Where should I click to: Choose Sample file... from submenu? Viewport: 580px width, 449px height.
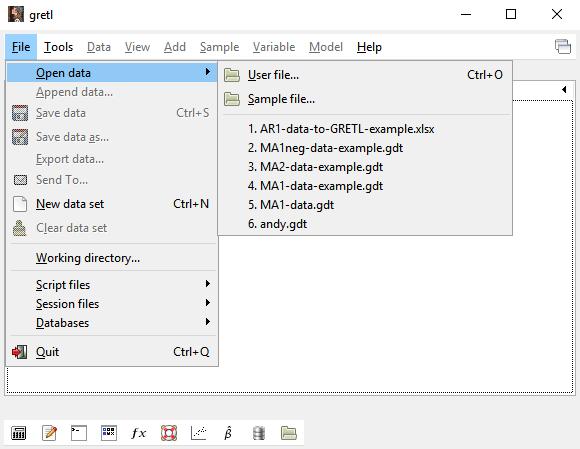(365, 99)
